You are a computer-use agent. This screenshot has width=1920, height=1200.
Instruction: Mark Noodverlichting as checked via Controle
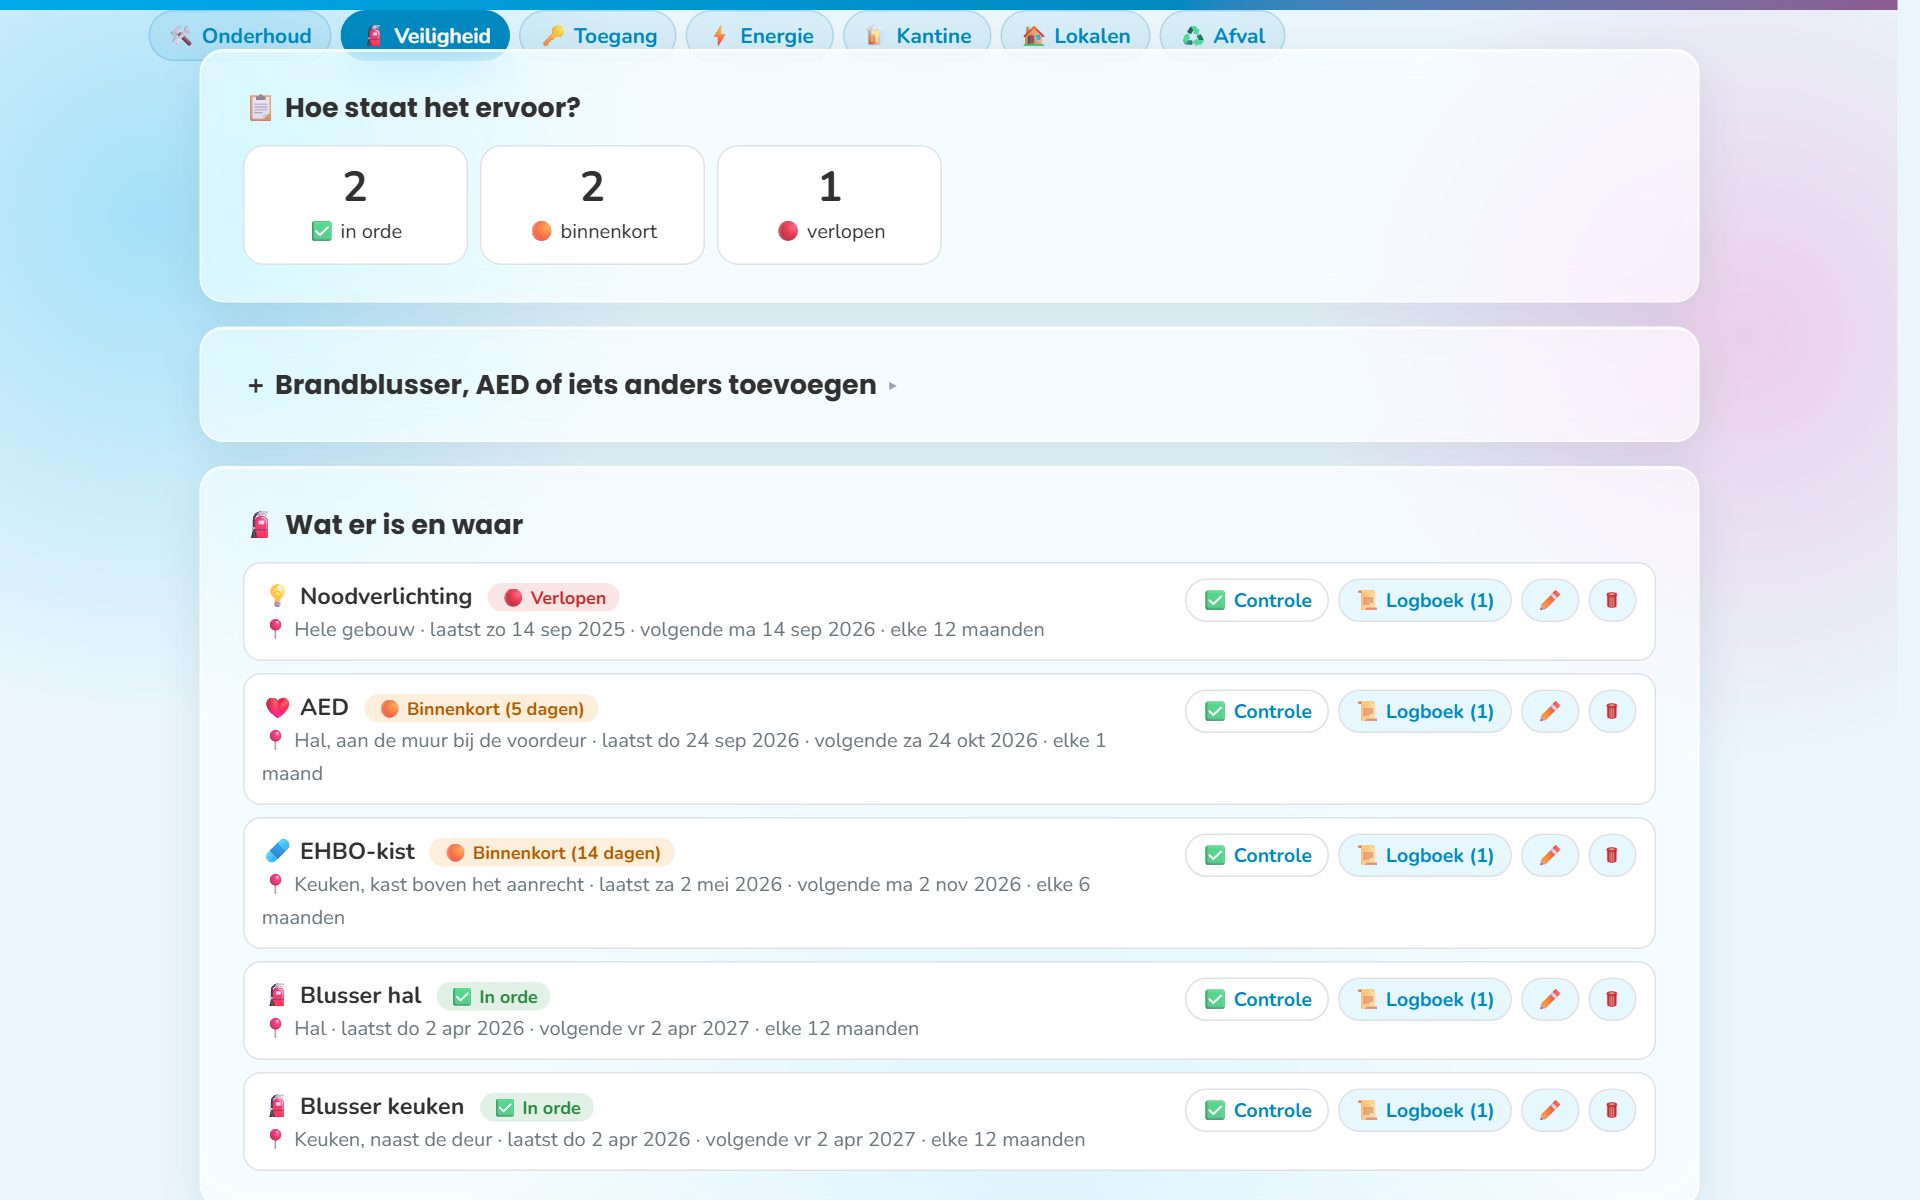[1257, 600]
